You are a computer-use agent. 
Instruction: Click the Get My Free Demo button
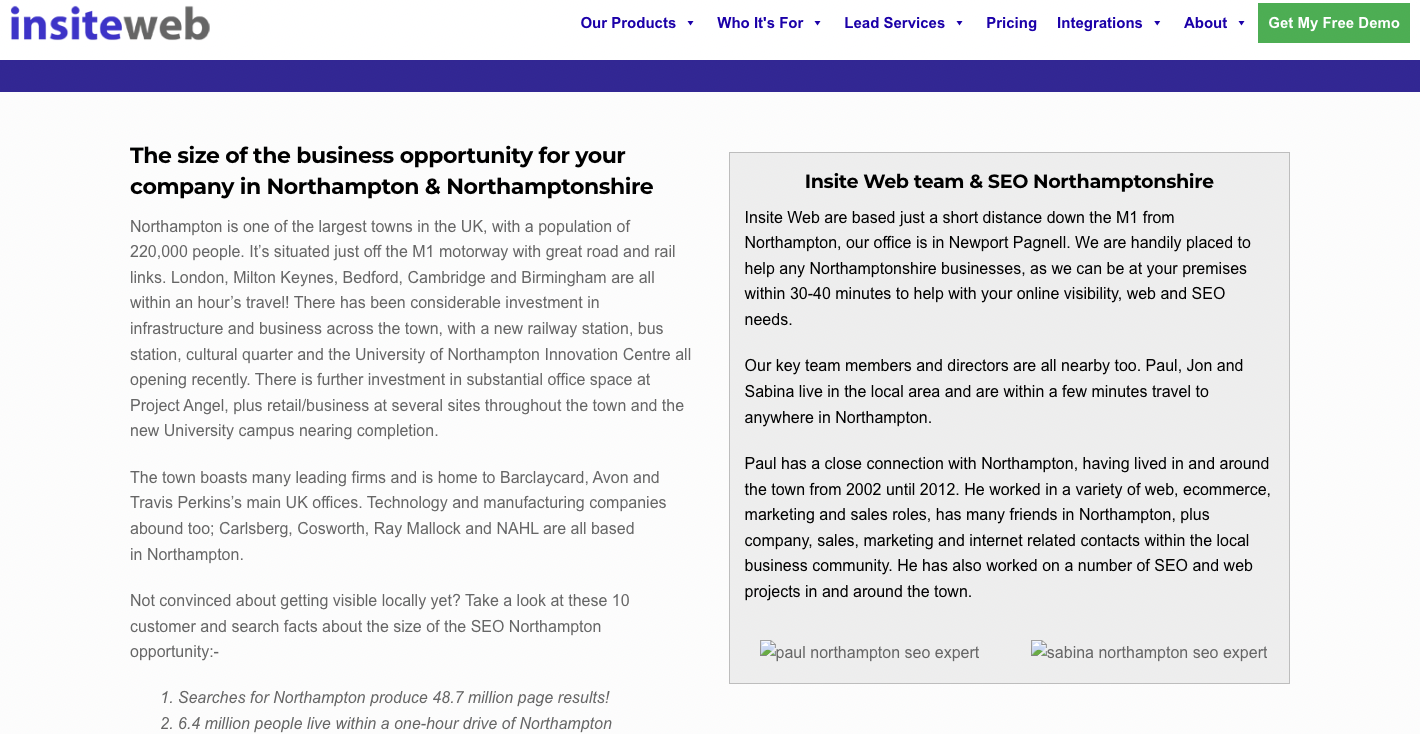(1334, 23)
